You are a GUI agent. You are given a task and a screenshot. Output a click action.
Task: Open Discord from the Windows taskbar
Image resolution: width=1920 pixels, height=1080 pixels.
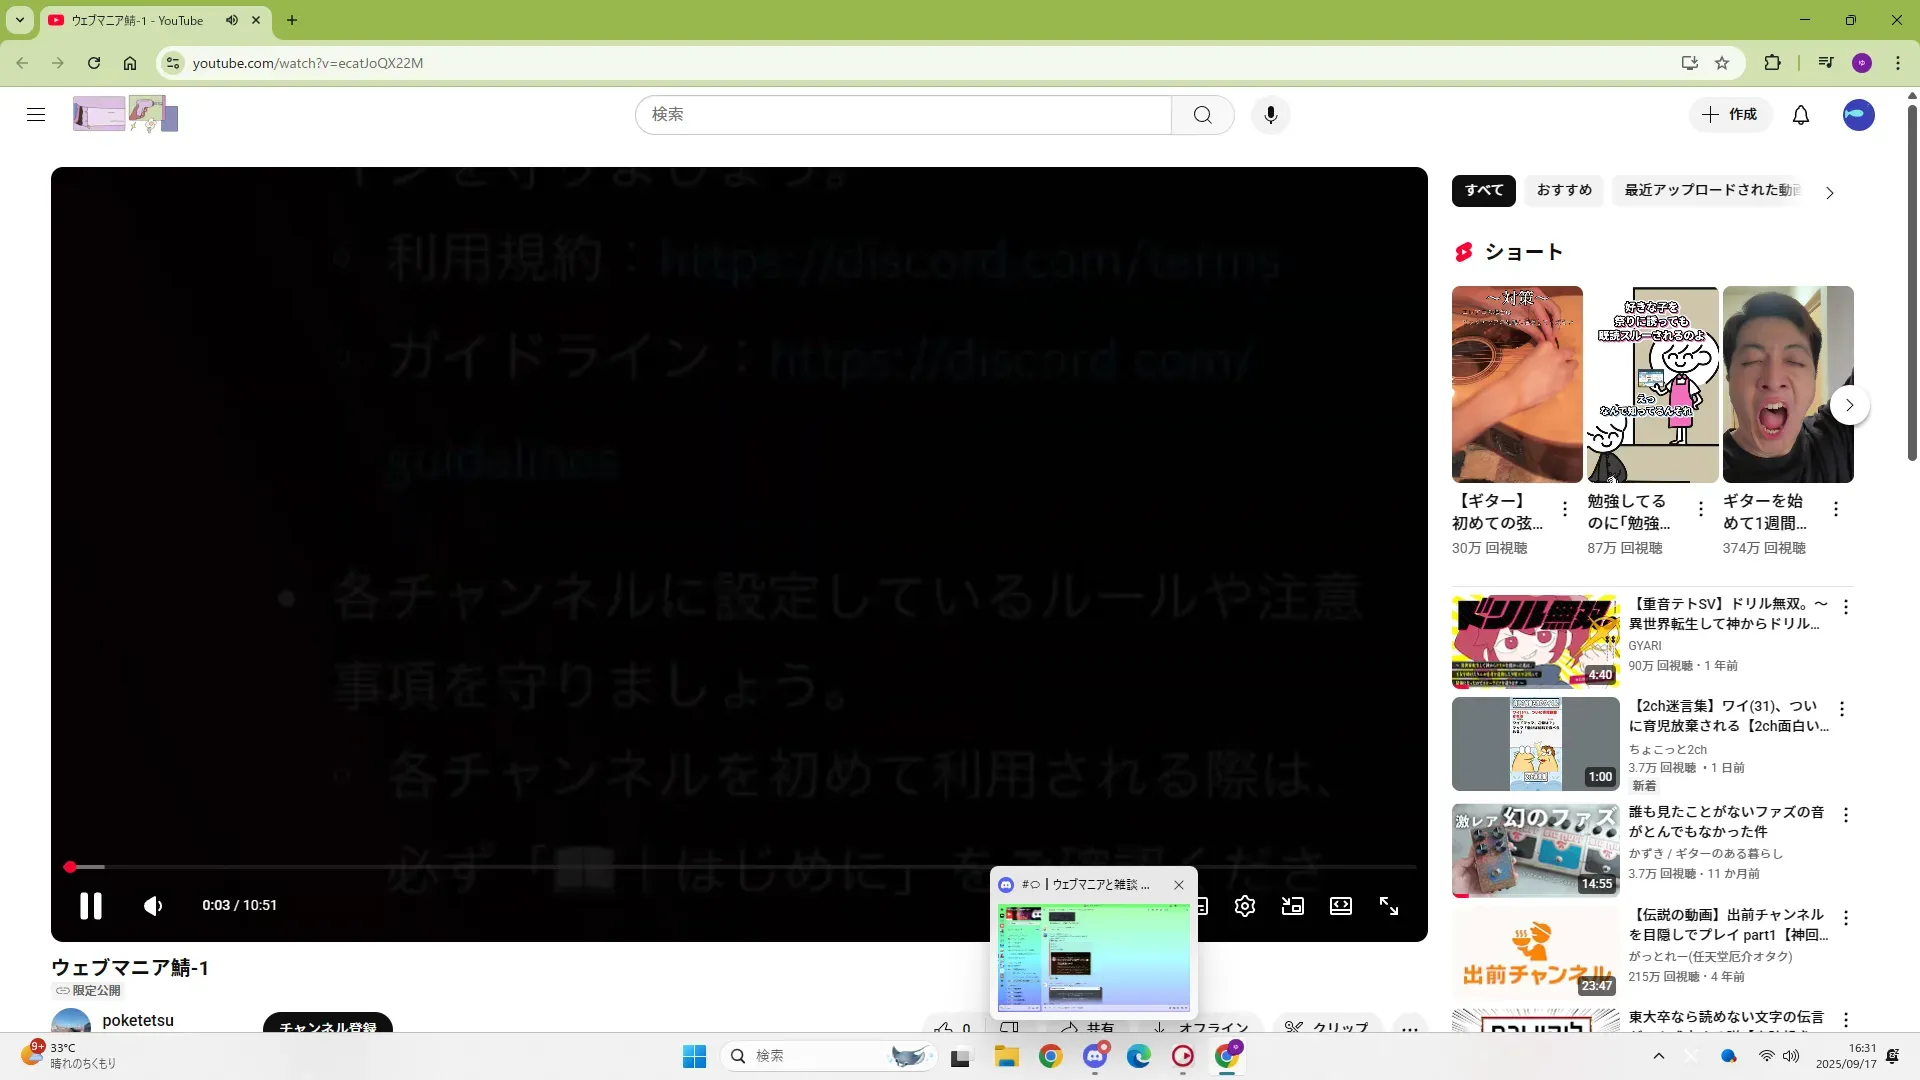[1095, 1056]
